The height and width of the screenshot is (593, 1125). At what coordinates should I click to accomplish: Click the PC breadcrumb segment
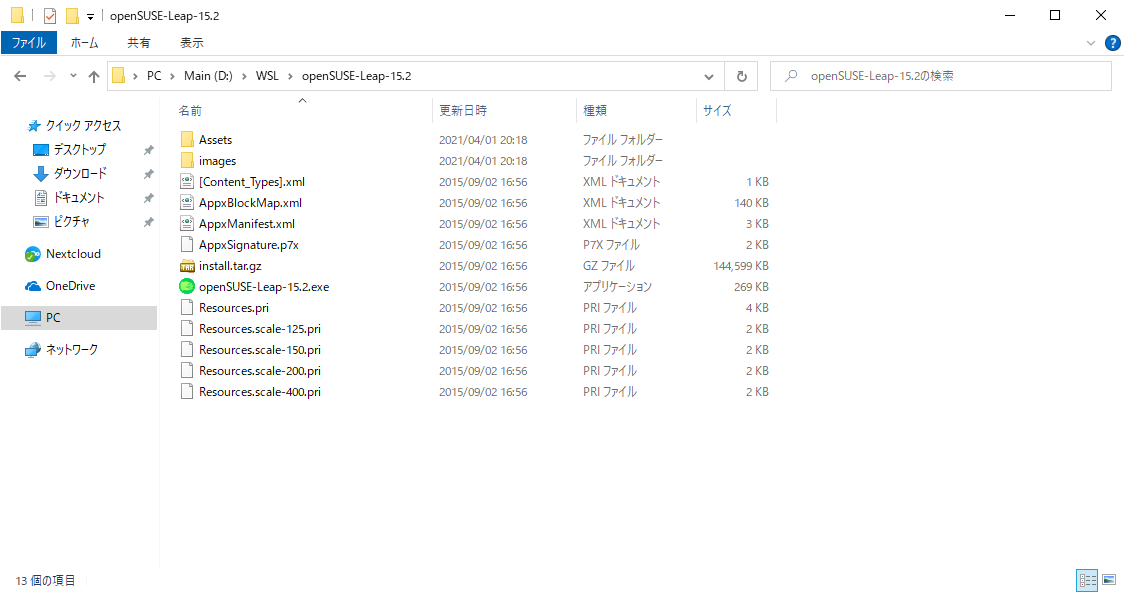(154, 76)
